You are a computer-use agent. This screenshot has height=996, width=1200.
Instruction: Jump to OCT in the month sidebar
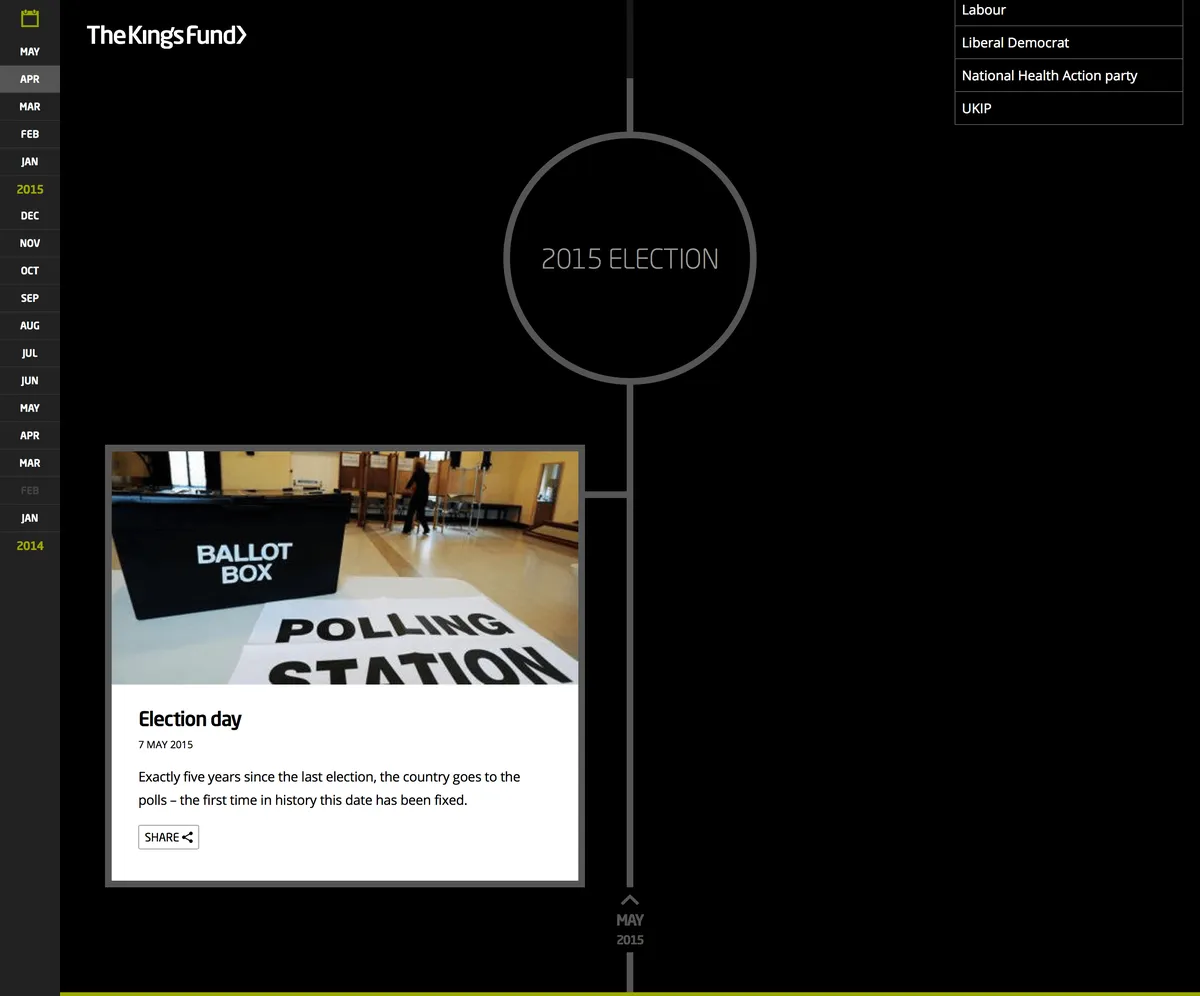(x=30, y=271)
